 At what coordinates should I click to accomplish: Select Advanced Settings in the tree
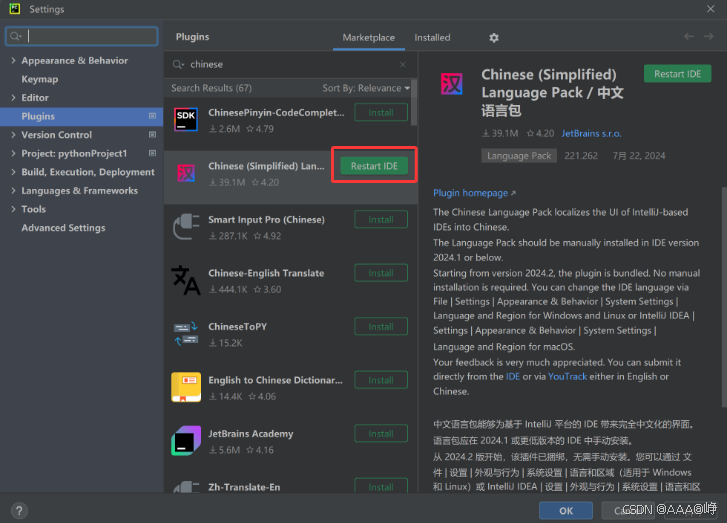coord(64,228)
